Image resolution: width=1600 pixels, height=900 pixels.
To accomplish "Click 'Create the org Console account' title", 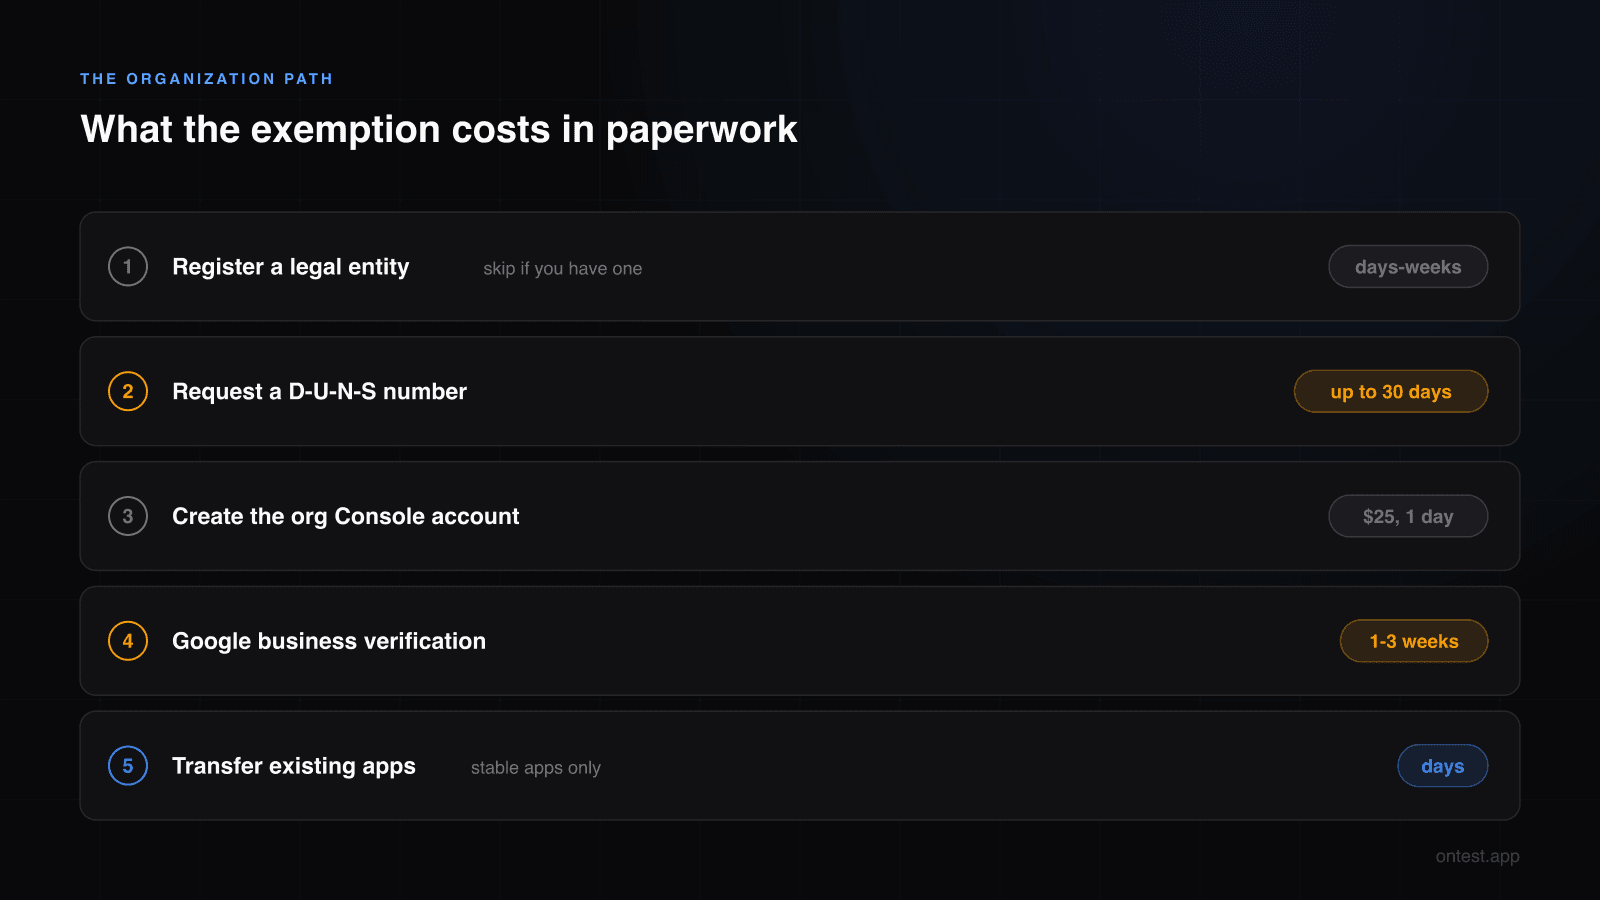I will click(346, 517).
